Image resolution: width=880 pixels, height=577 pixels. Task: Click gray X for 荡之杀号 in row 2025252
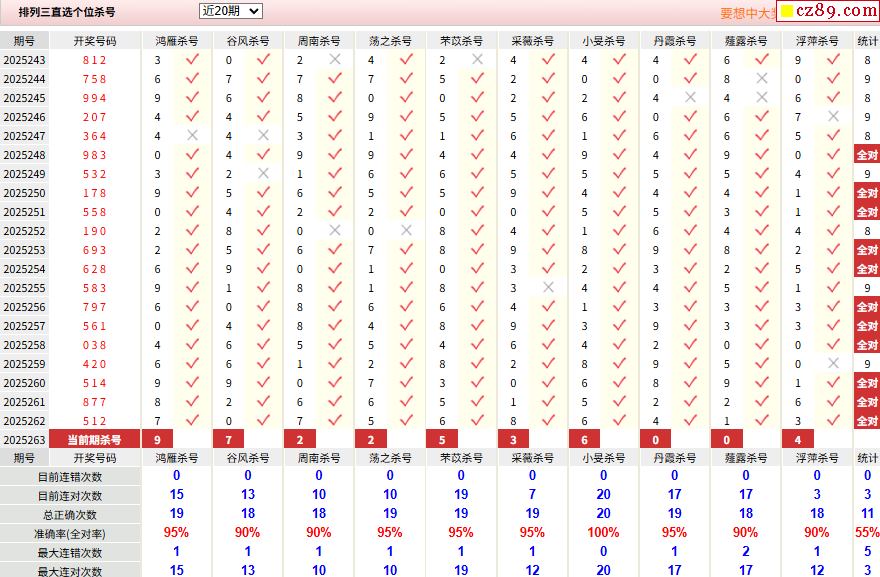[406, 230]
